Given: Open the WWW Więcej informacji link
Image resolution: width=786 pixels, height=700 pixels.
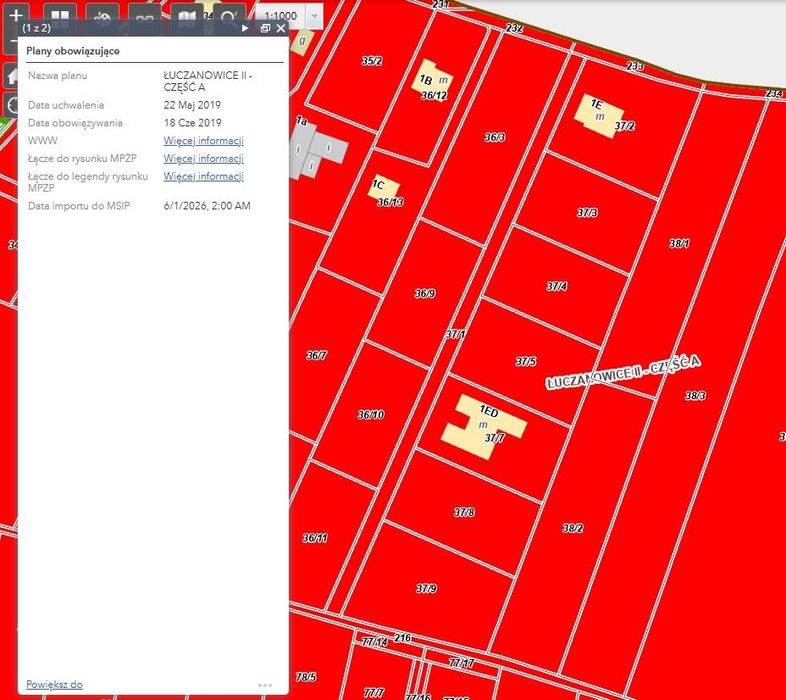Looking at the screenshot, I should [x=204, y=140].
